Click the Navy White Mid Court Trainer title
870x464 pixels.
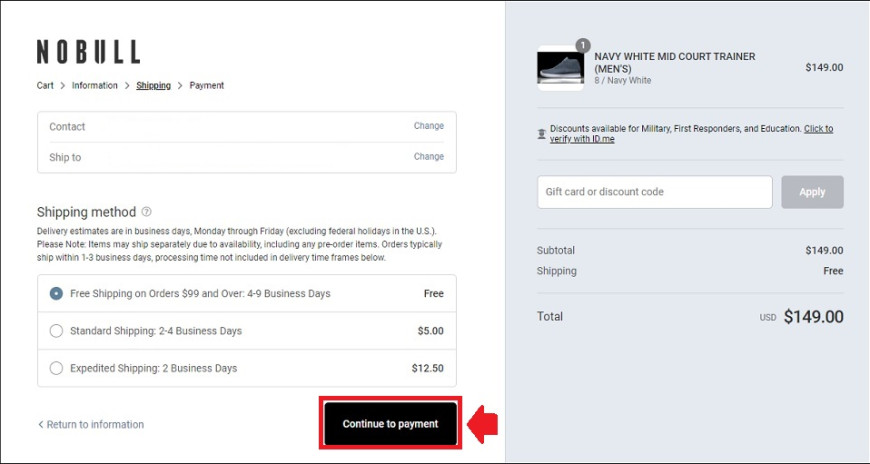pos(675,63)
